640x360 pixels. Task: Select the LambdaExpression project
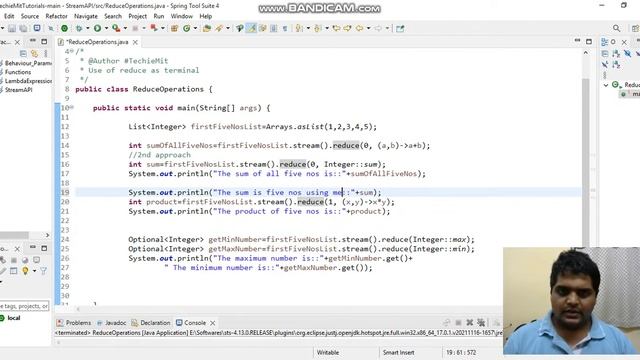(26, 81)
